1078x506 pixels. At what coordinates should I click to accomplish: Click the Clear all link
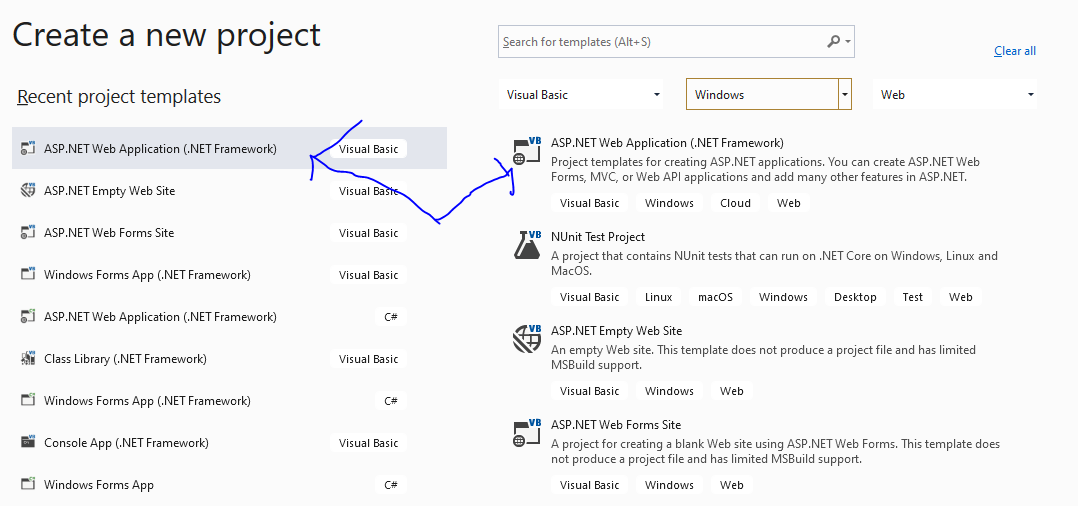1015,51
